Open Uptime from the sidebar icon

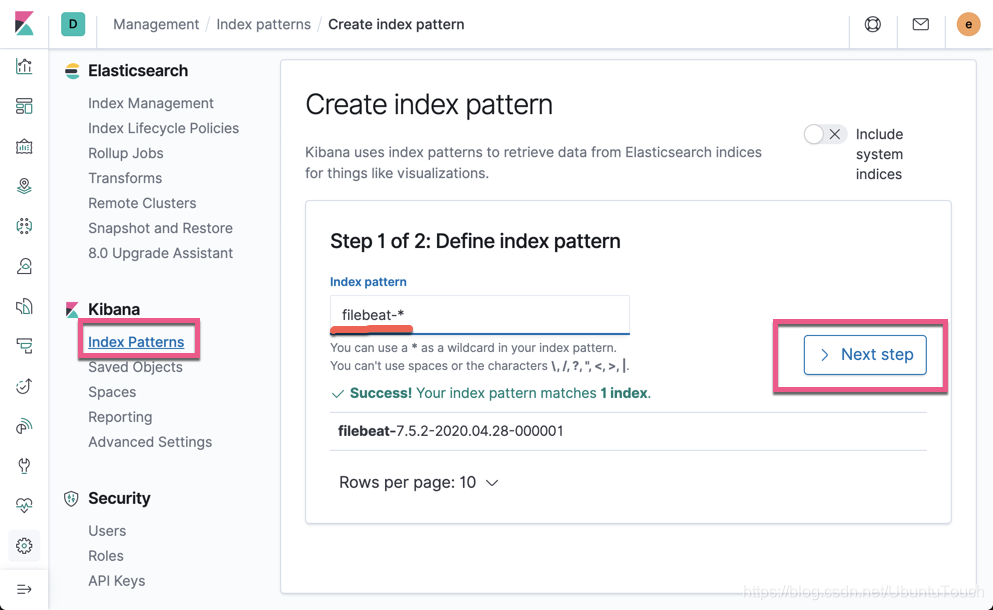pos(24,386)
